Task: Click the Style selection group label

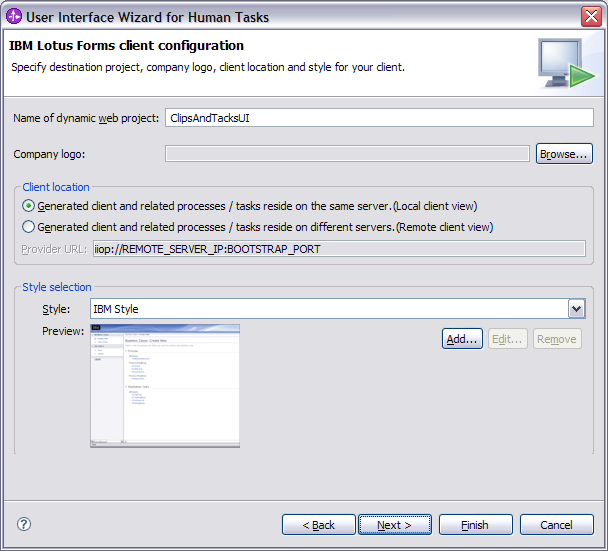Action: click(x=57, y=287)
